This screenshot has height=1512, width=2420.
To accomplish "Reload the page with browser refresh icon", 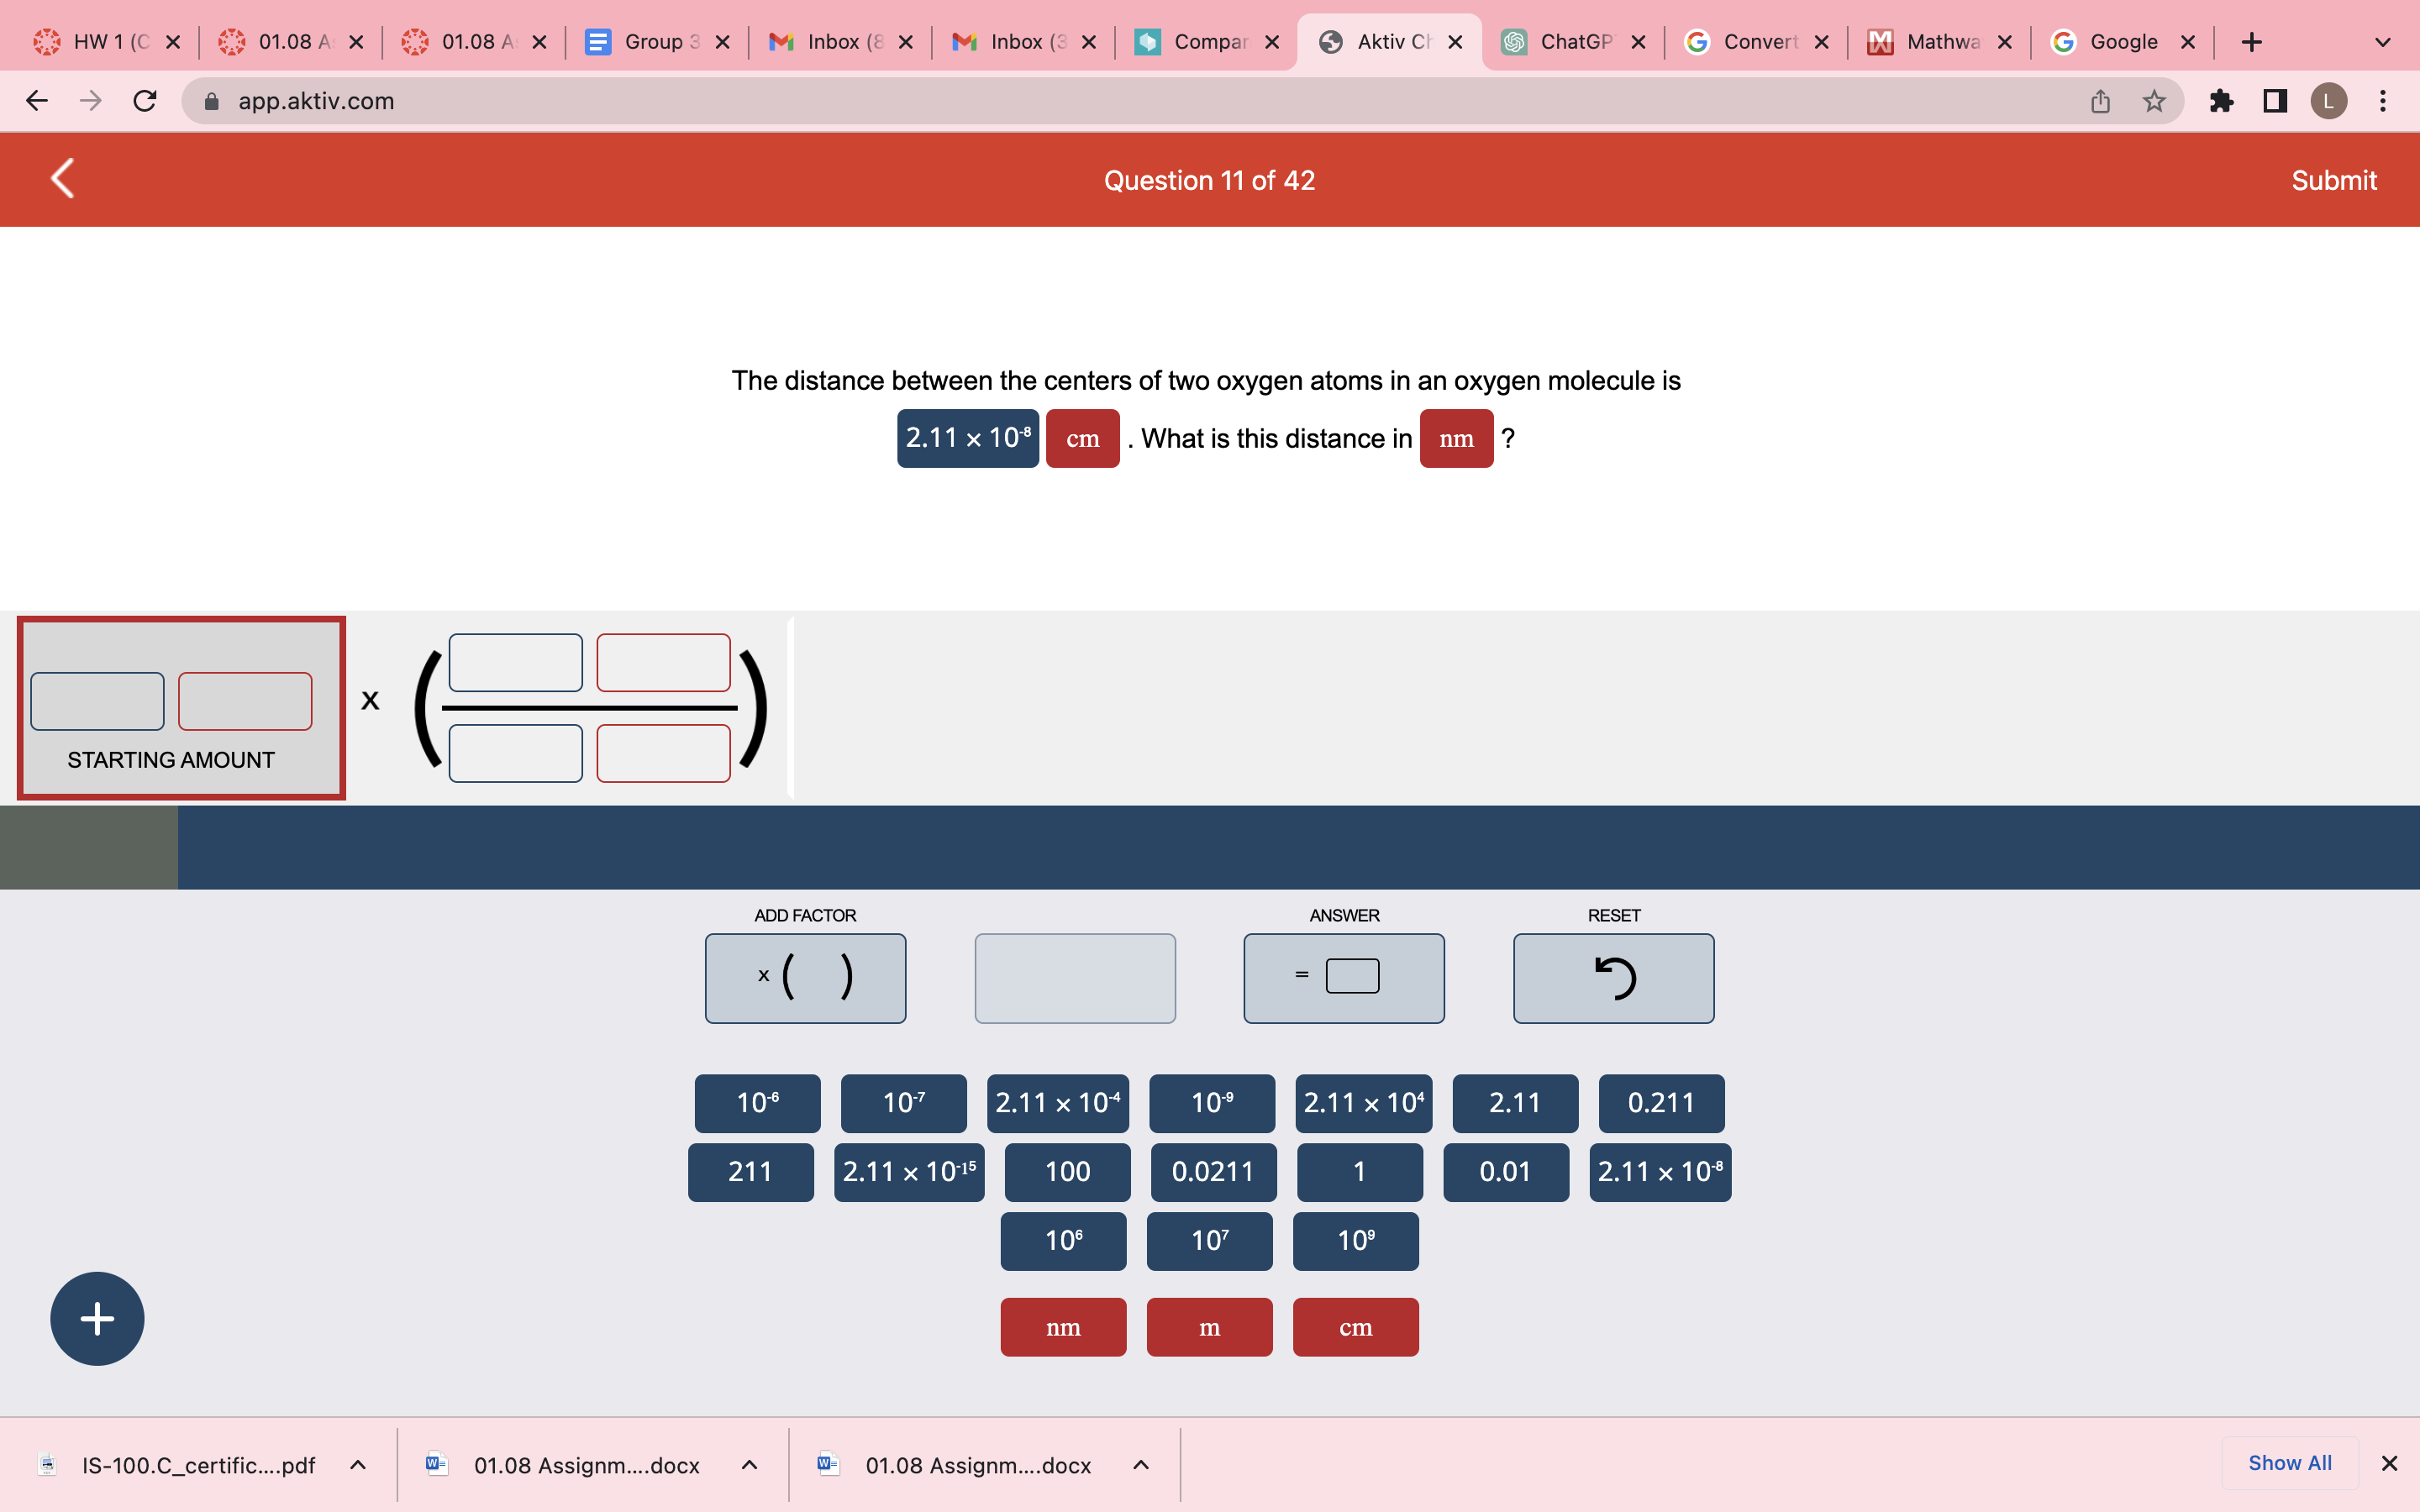I will [x=145, y=101].
